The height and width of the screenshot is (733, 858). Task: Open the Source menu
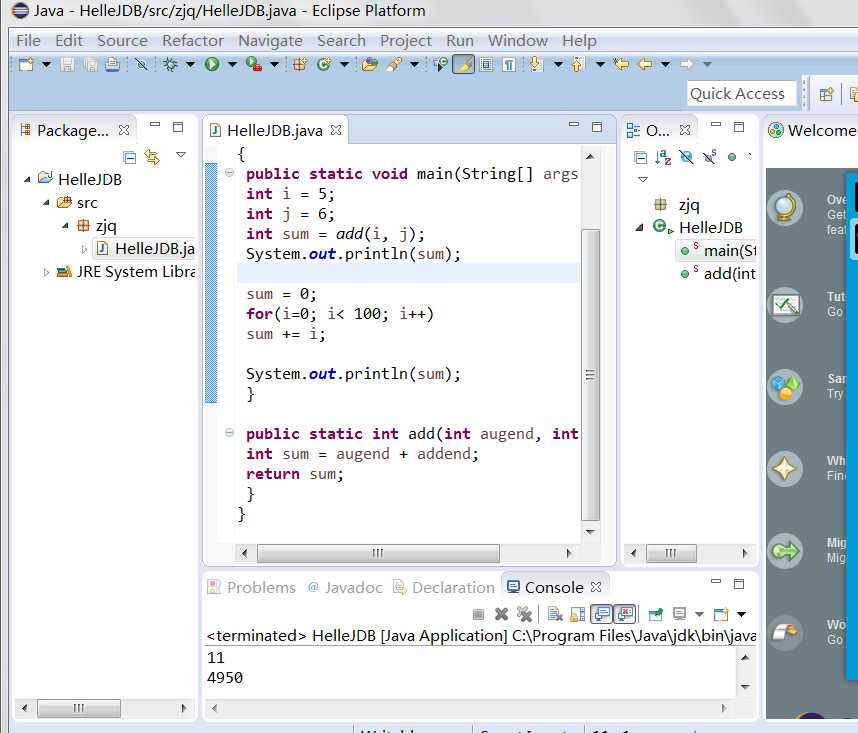pos(122,40)
